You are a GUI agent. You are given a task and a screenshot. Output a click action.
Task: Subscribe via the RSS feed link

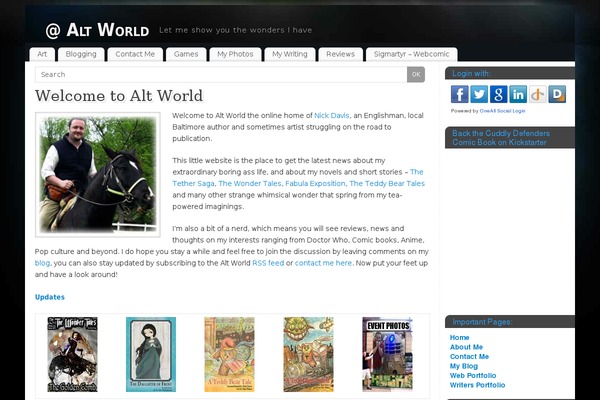tap(268, 263)
